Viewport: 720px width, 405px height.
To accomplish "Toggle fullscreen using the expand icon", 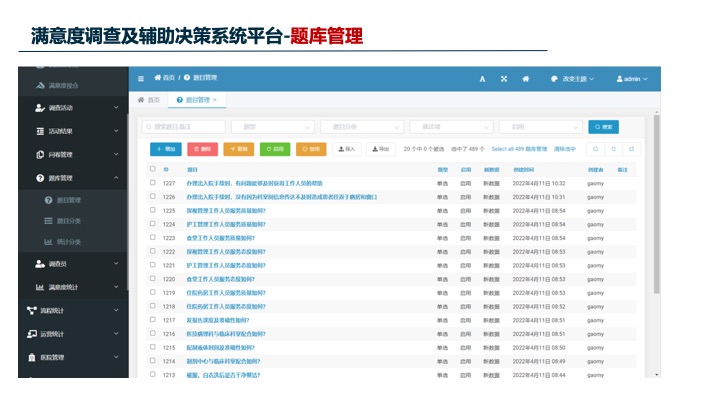I will [504, 79].
